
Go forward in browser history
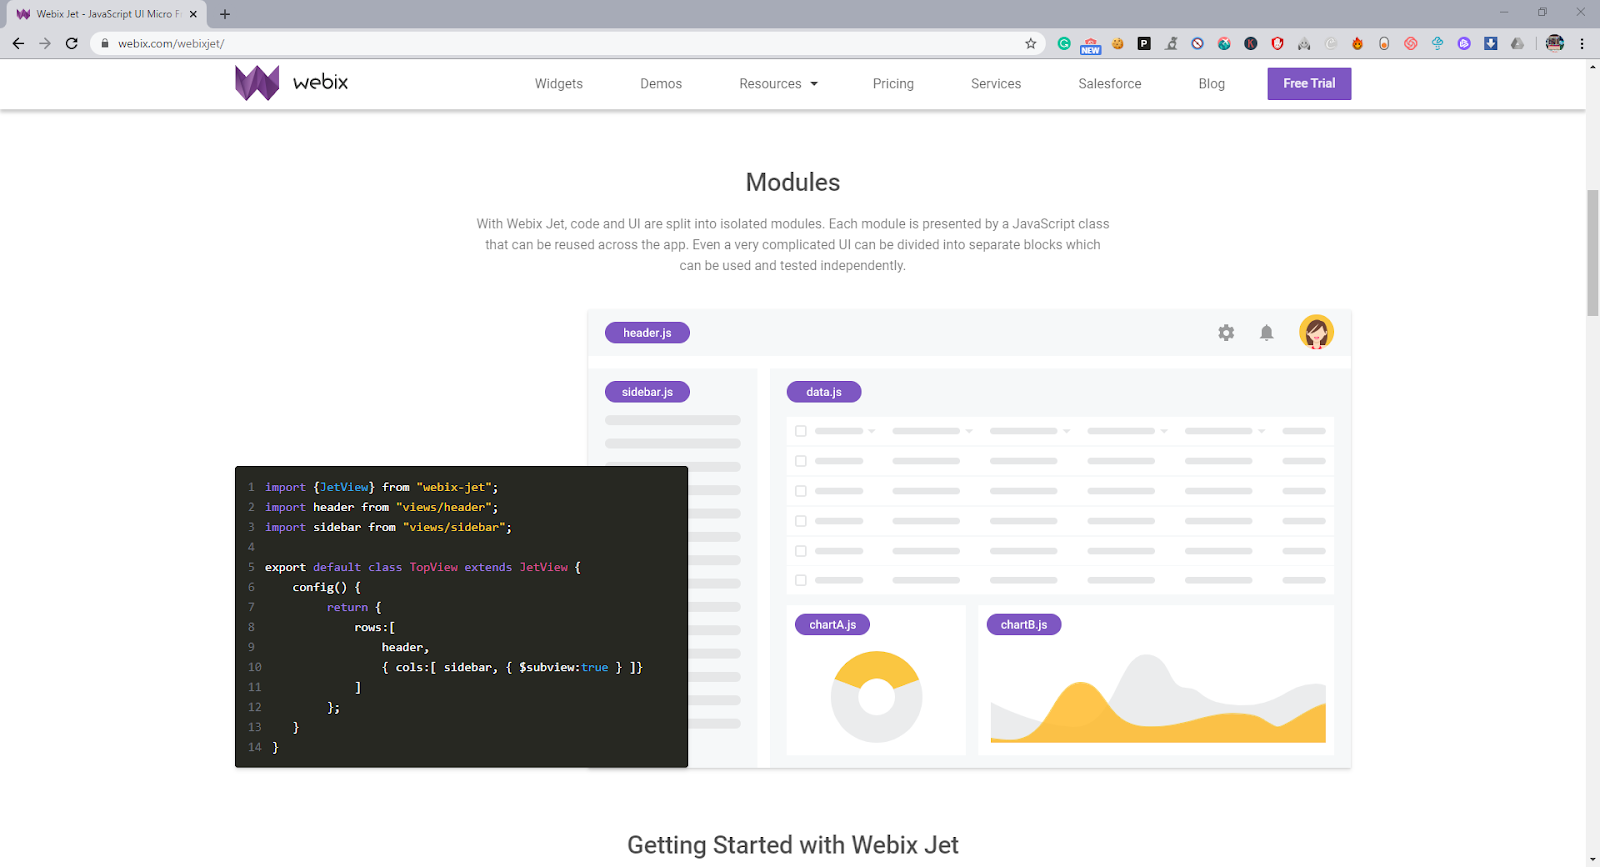coord(45,43)
